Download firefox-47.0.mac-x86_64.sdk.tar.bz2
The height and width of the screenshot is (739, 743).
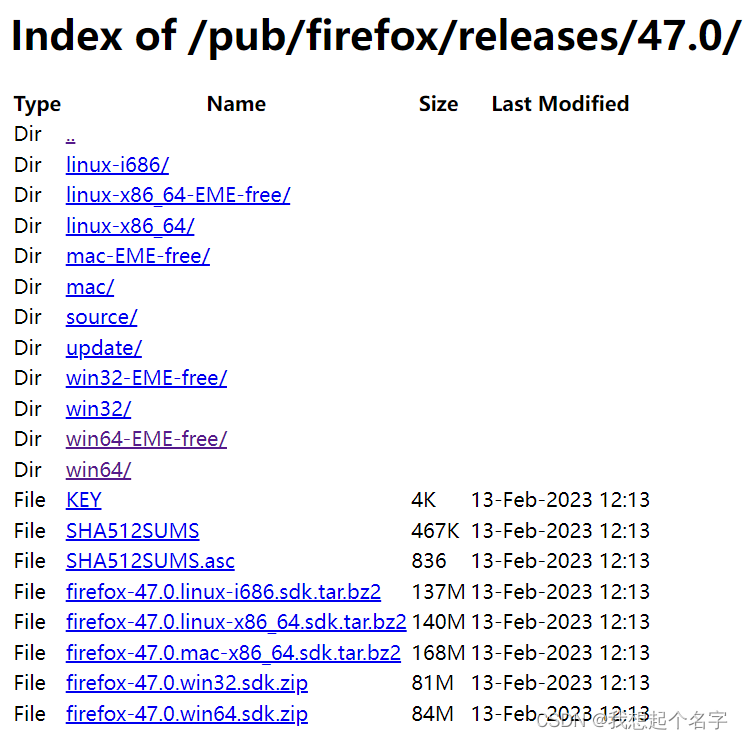point(233,654)
